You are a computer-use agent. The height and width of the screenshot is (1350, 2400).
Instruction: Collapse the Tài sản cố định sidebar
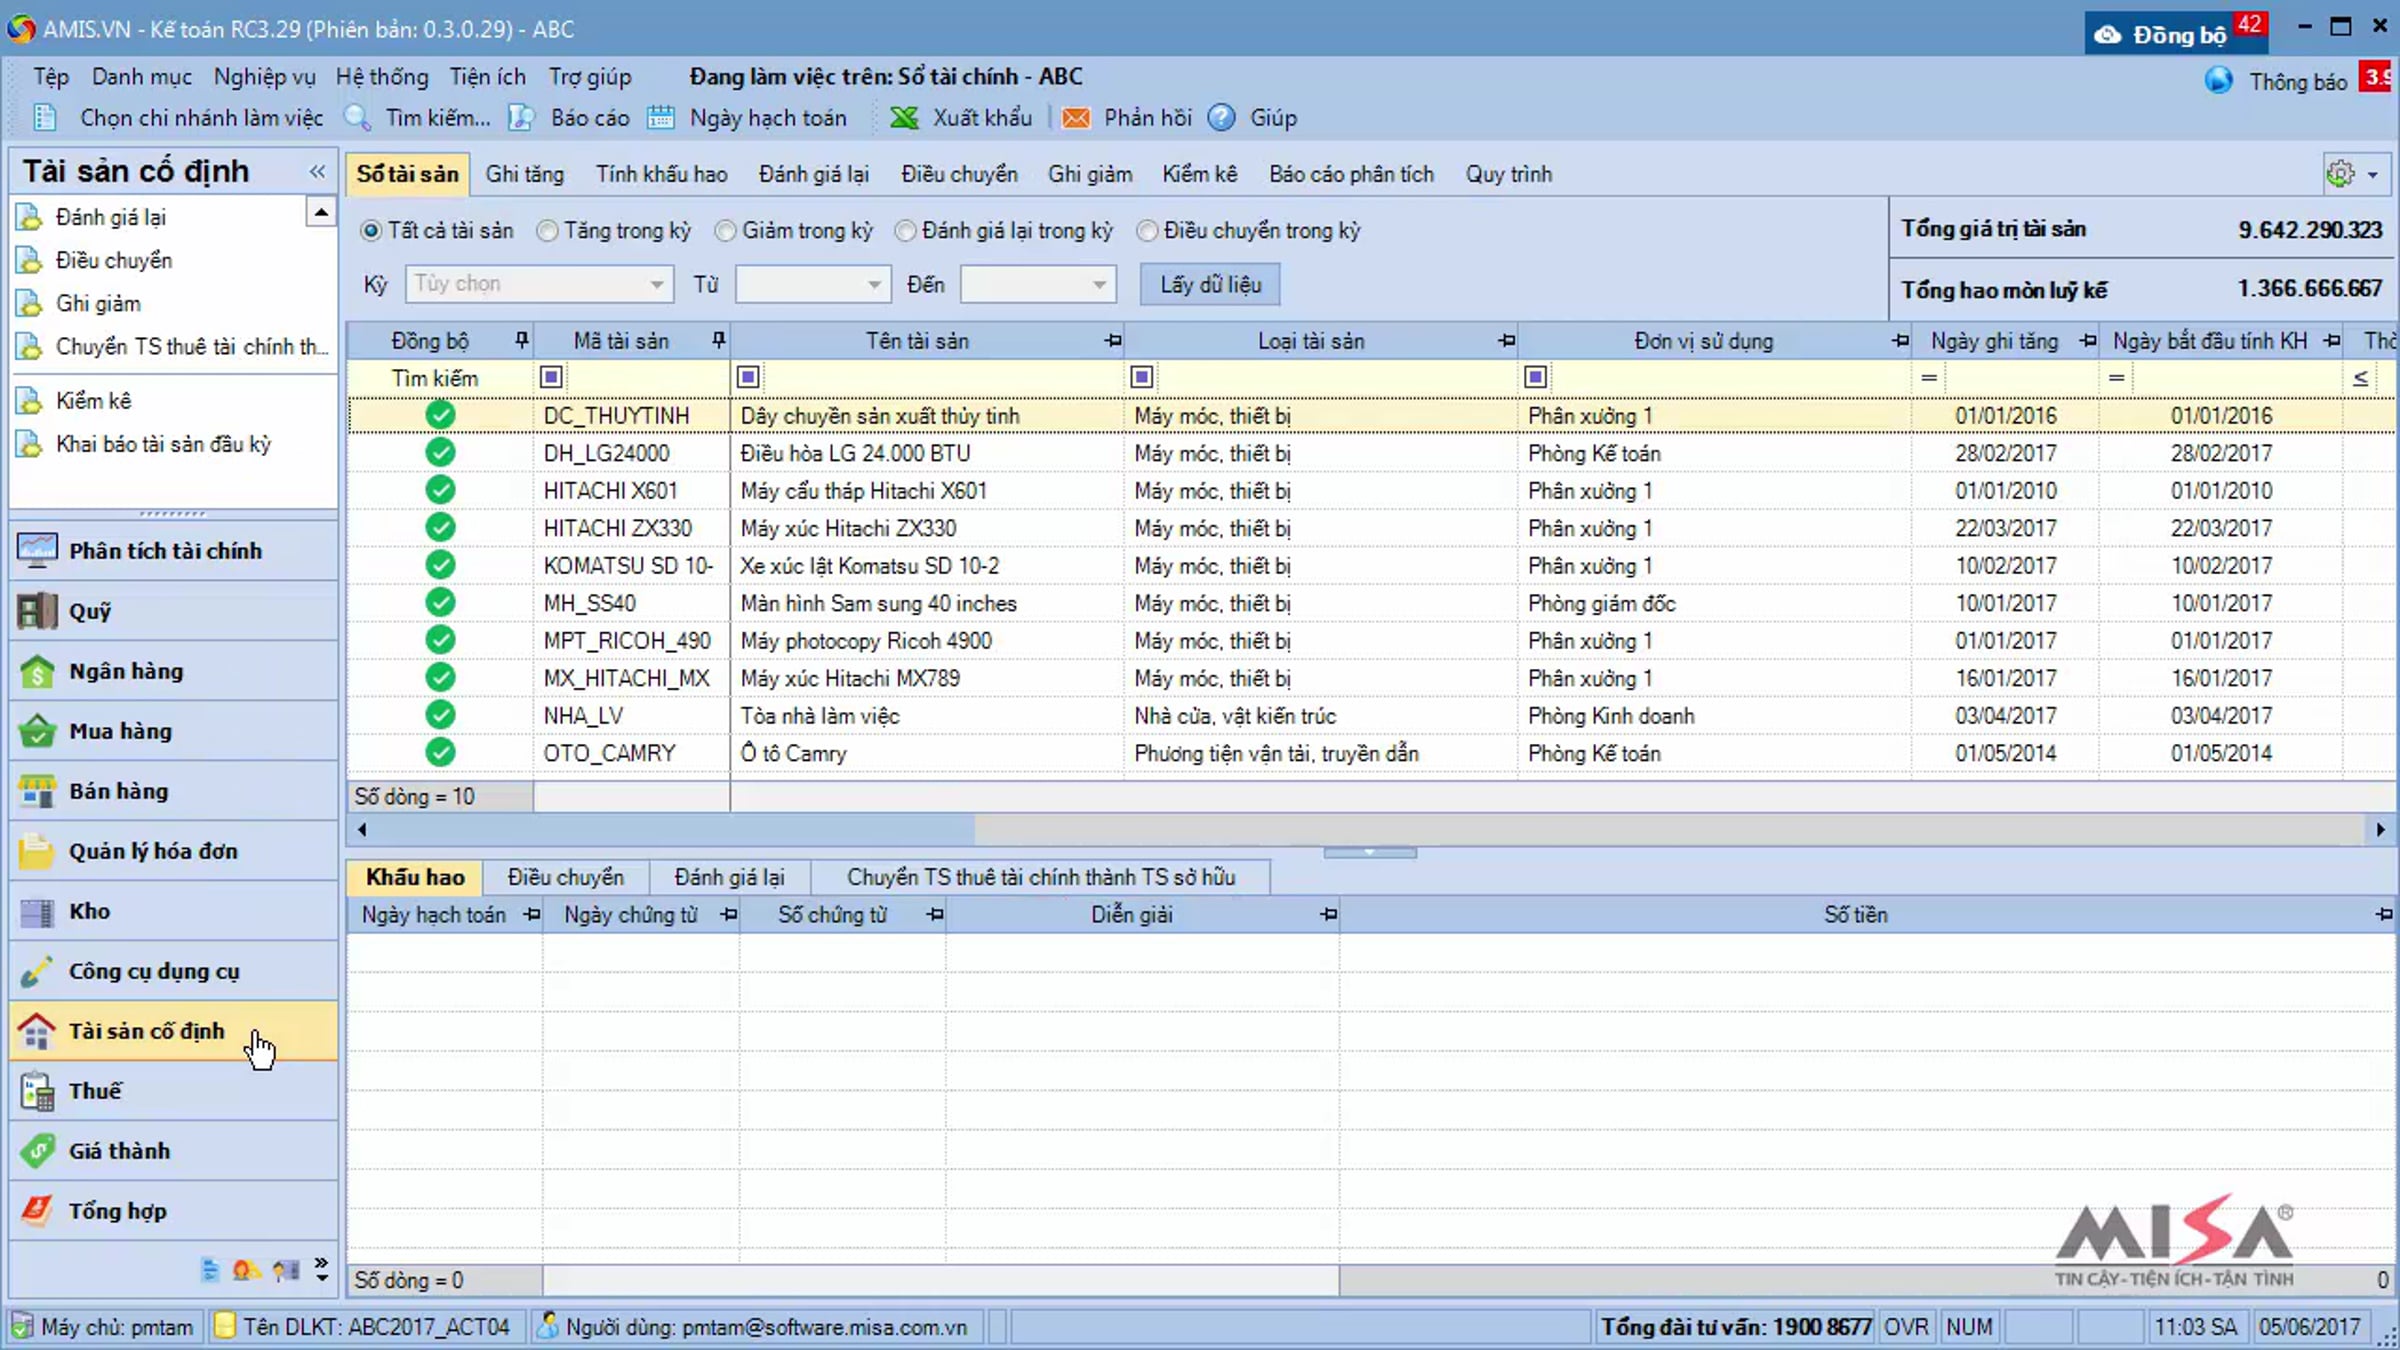coord(317,172)
